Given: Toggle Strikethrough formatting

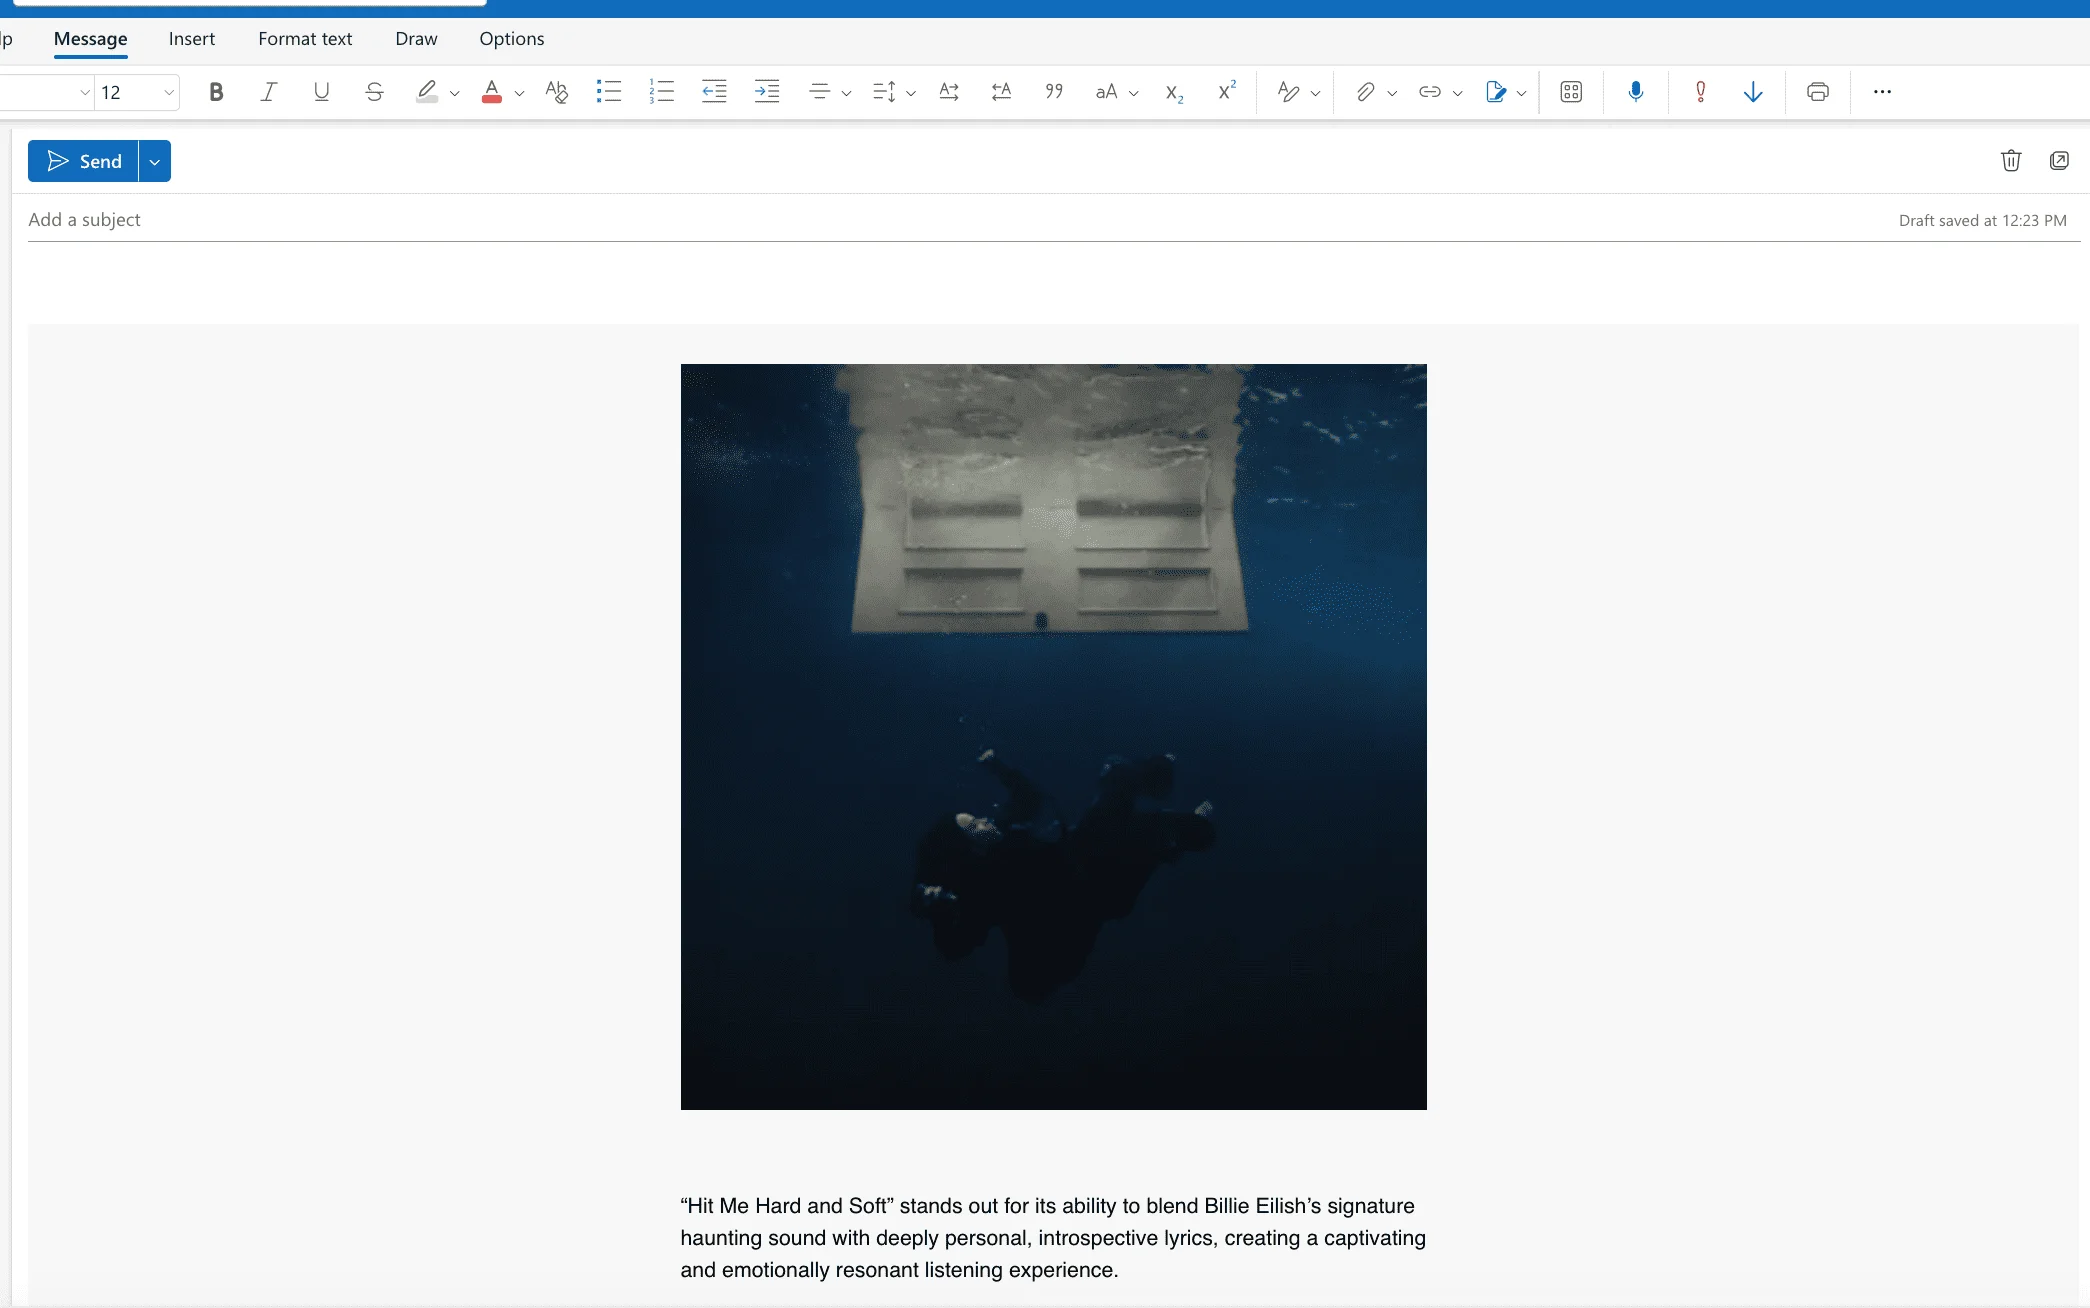Looking at the screenshot, I should [374, 92].
